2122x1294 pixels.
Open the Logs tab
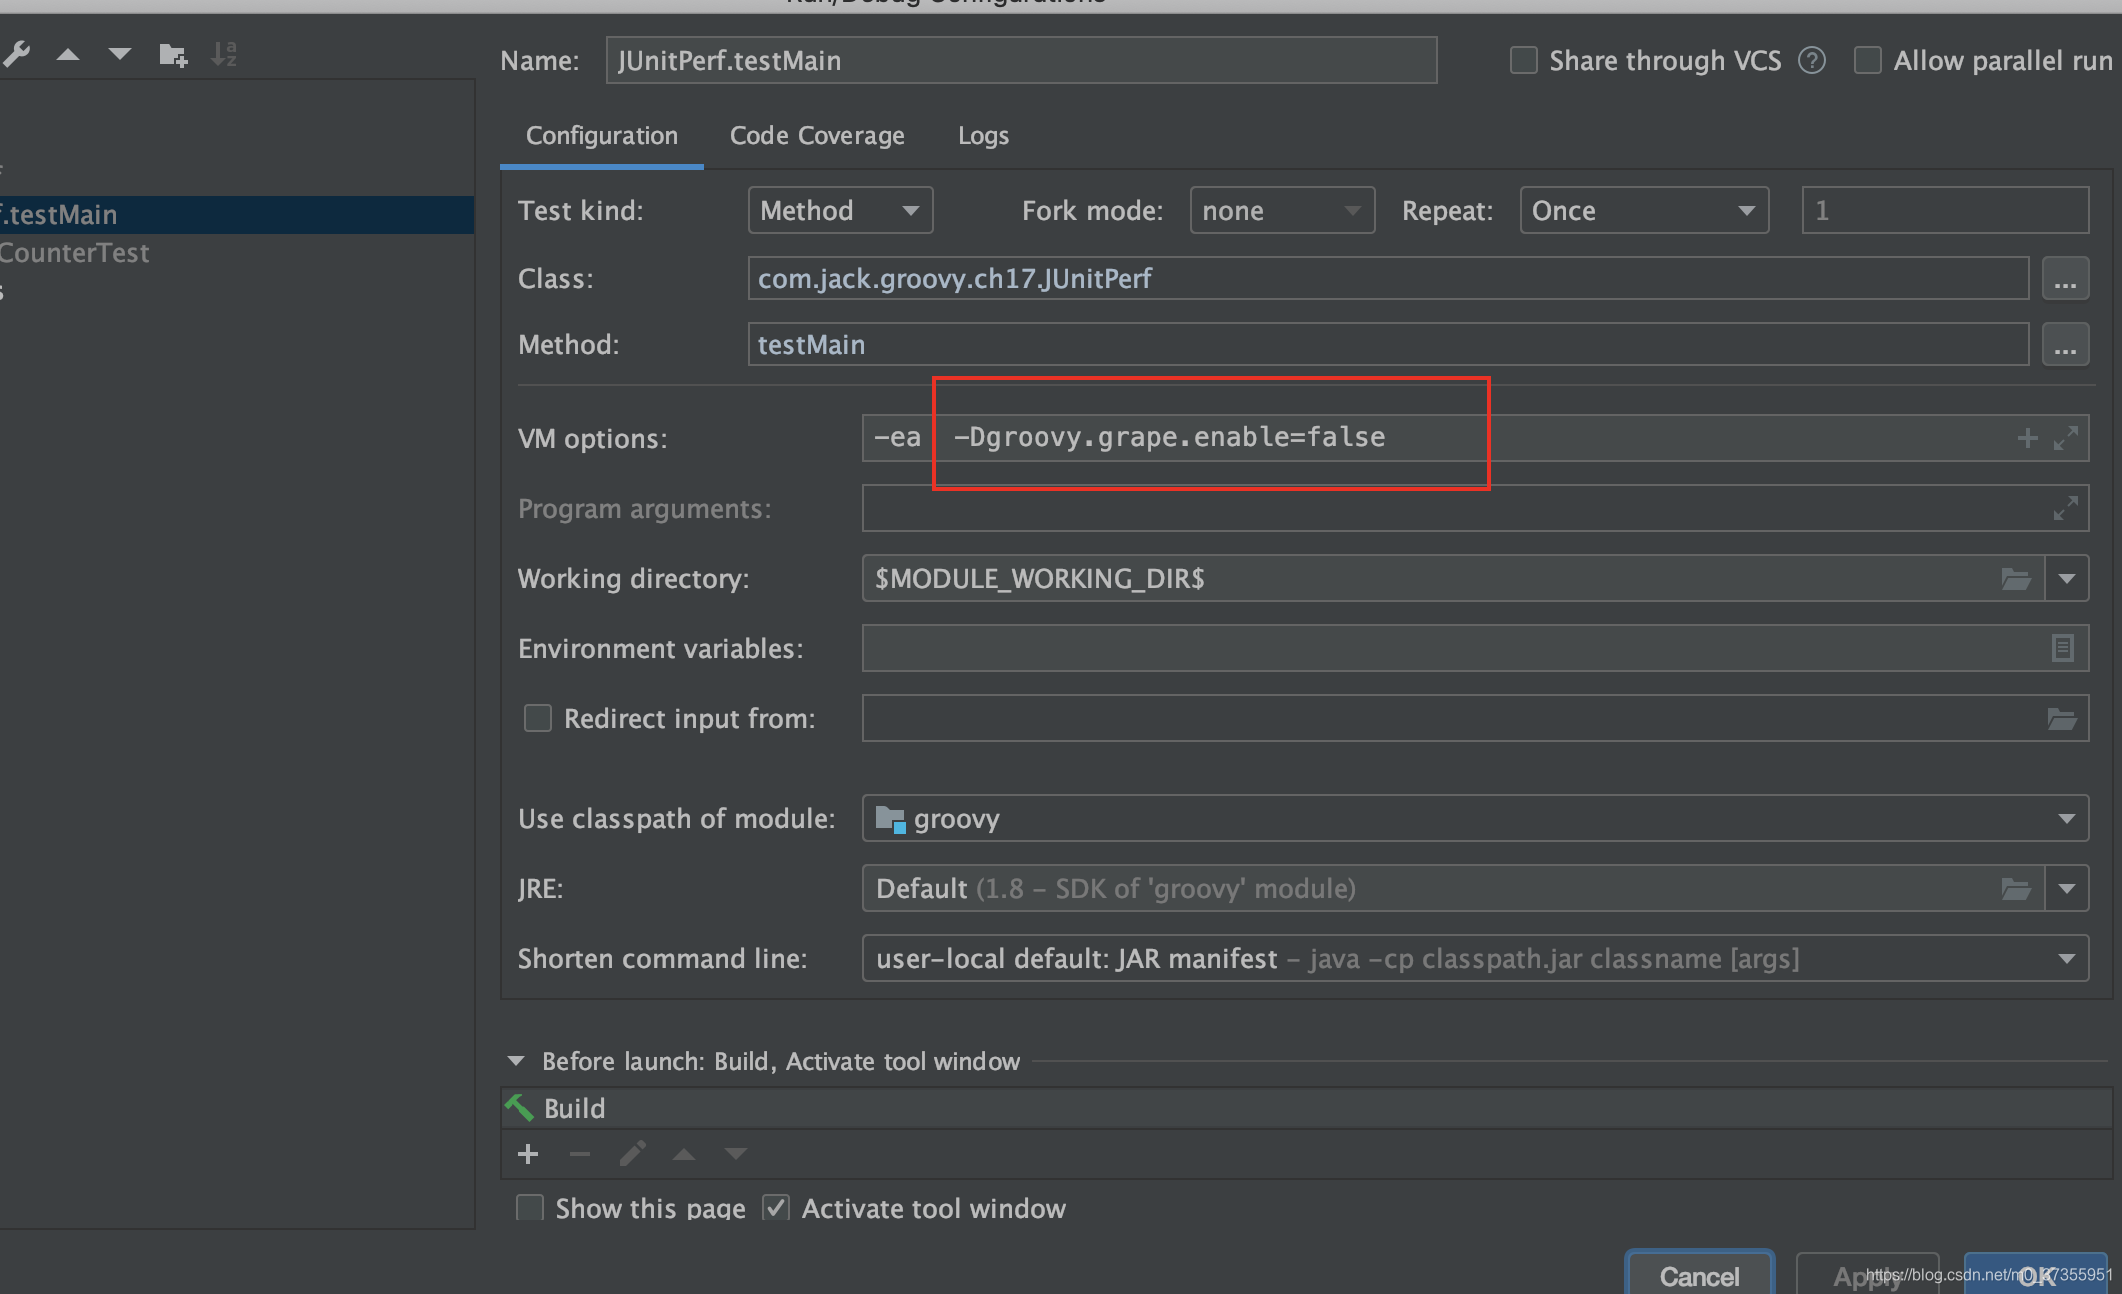tap(983, 136)
